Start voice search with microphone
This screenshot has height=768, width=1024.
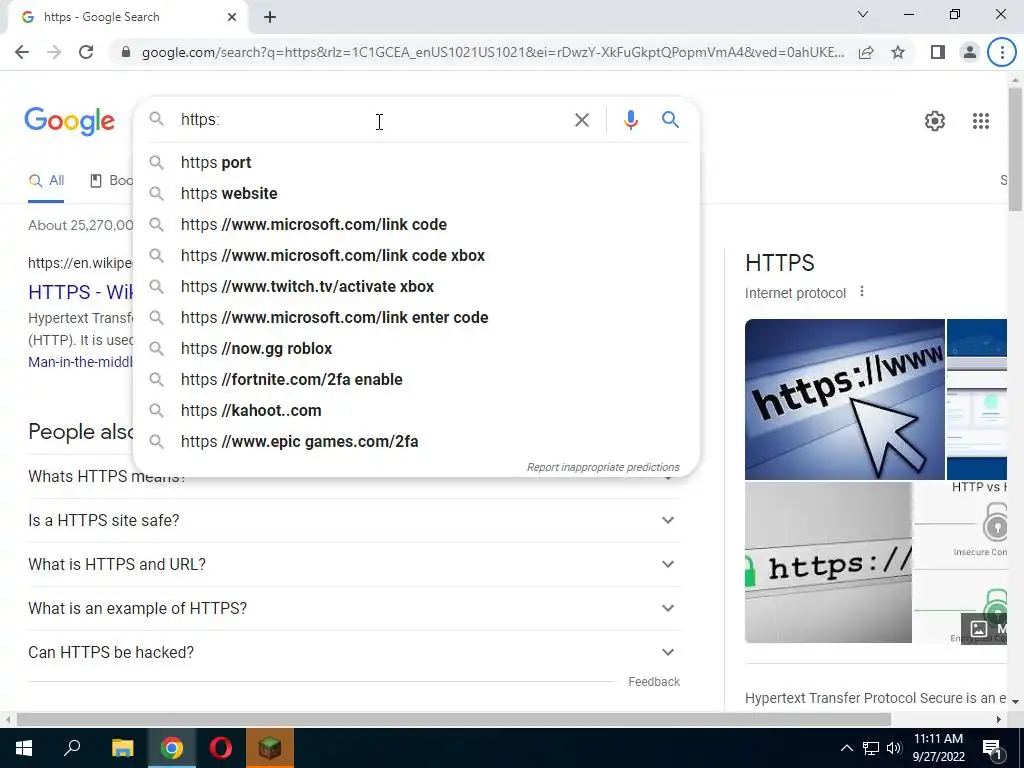(x=630, y=120)
